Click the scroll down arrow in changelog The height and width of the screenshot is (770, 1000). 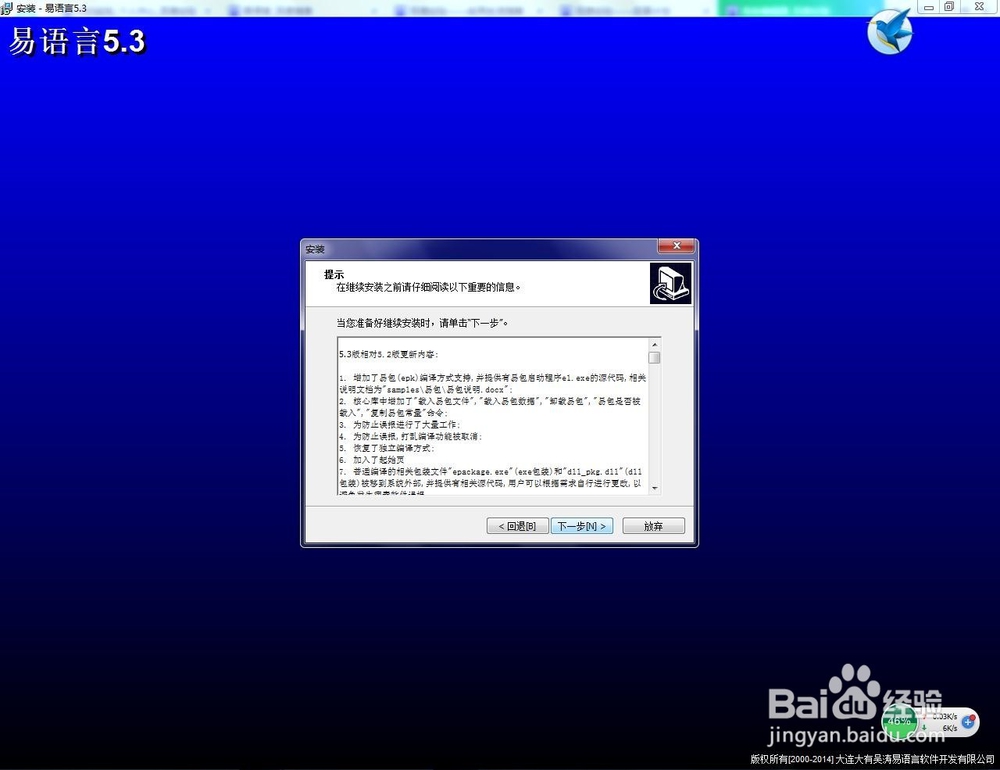point(654,488)
